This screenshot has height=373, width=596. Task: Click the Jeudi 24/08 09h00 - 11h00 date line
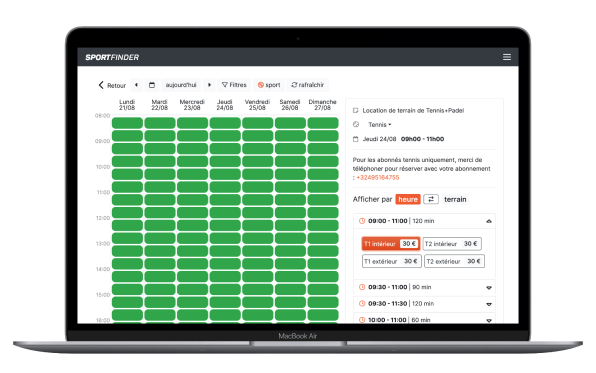click(x=403, y=139)
